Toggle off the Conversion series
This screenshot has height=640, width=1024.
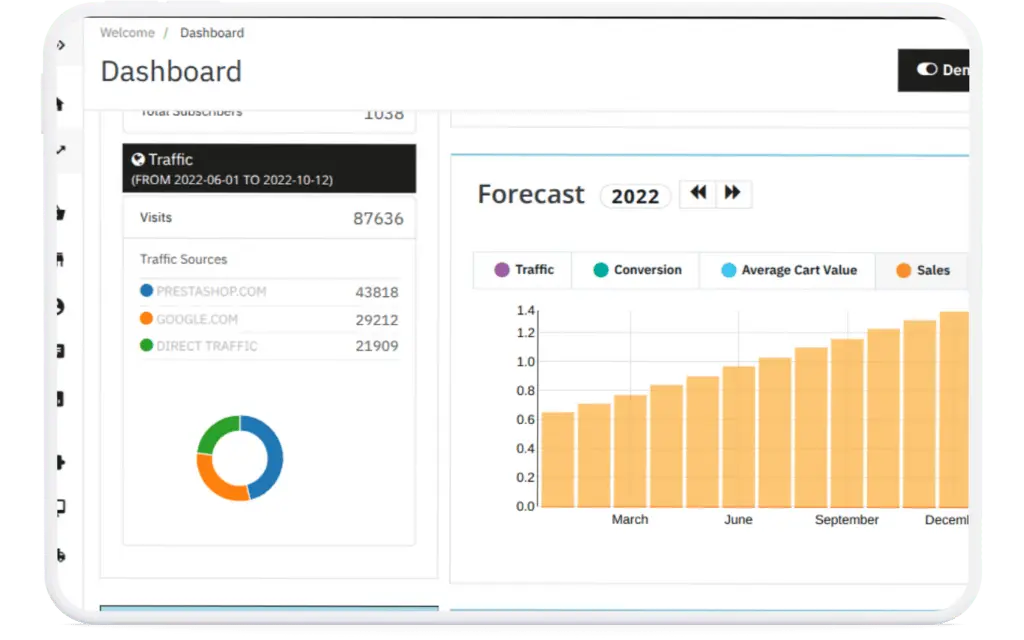click(634, 270)
